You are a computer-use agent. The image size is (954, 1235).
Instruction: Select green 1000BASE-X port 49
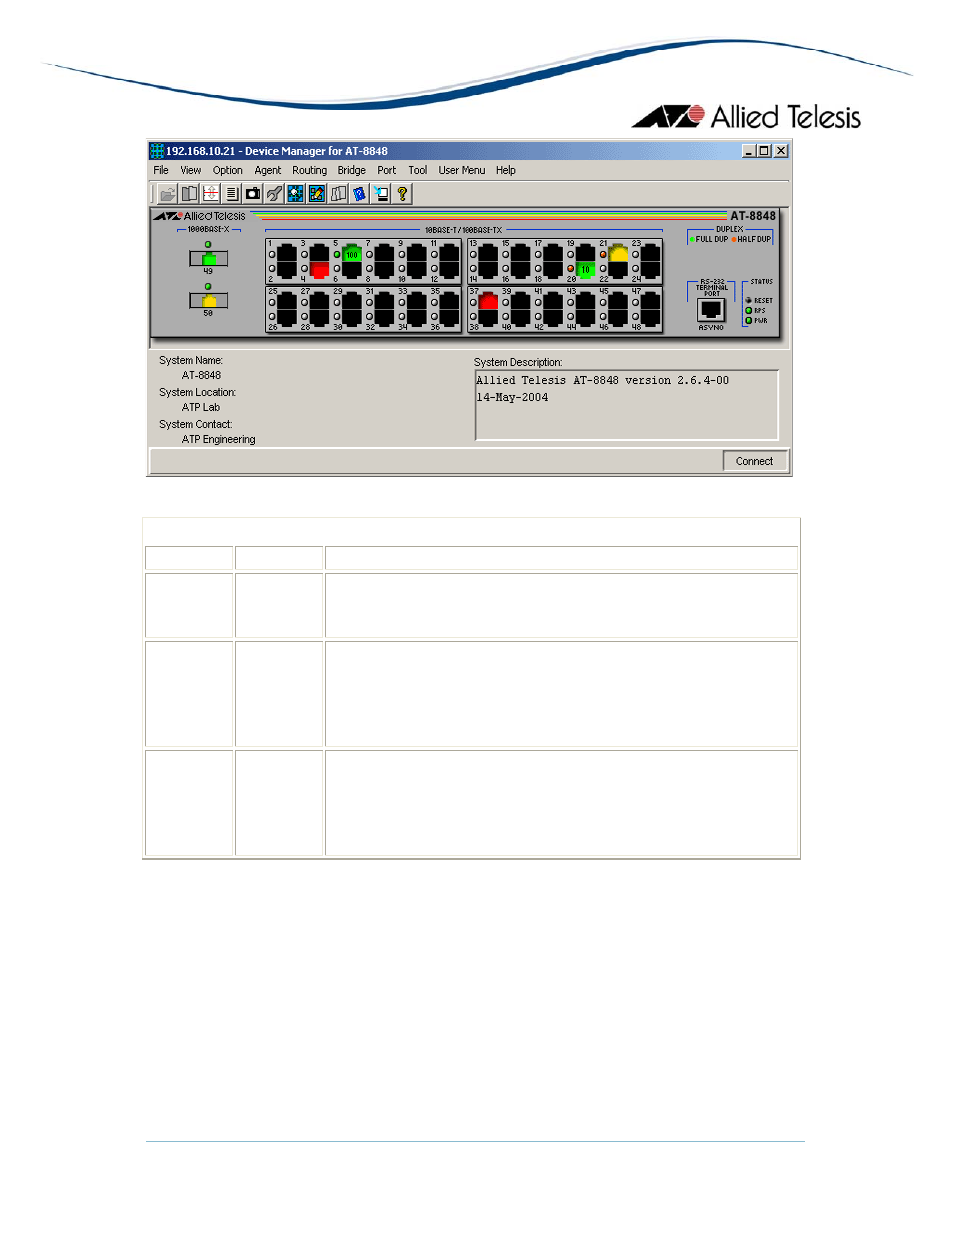pos(209,258)
